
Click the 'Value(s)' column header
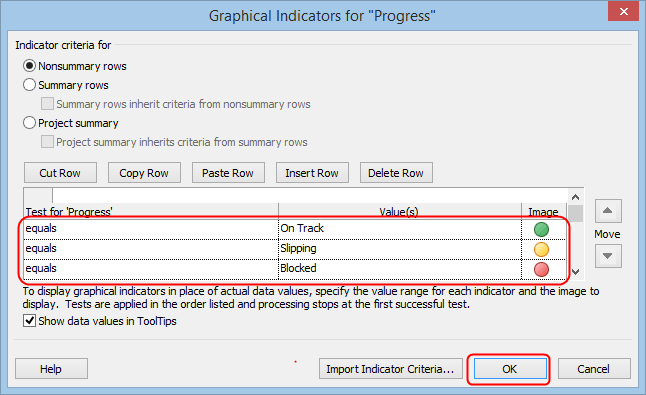(400, 211)
